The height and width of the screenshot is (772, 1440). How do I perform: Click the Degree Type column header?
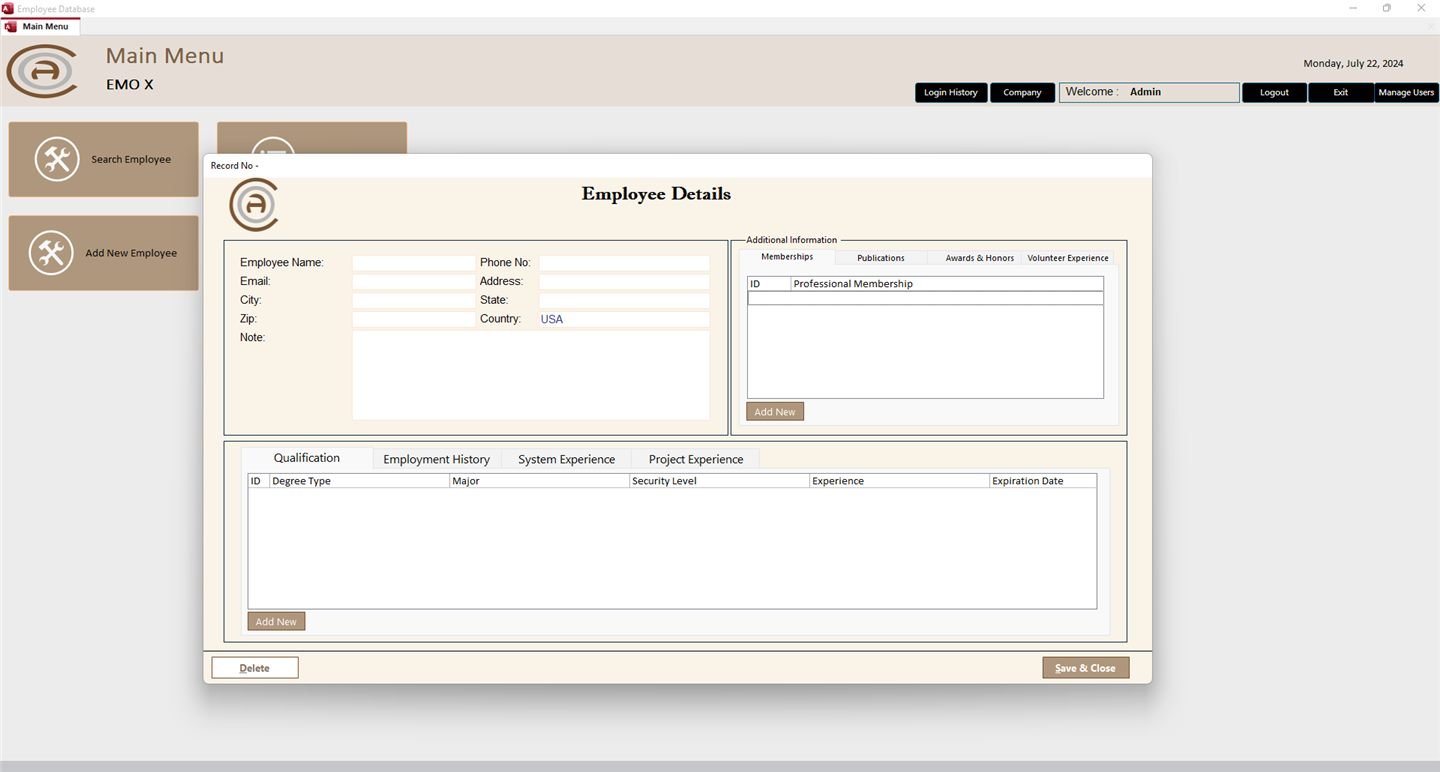[x=359, y=481]
